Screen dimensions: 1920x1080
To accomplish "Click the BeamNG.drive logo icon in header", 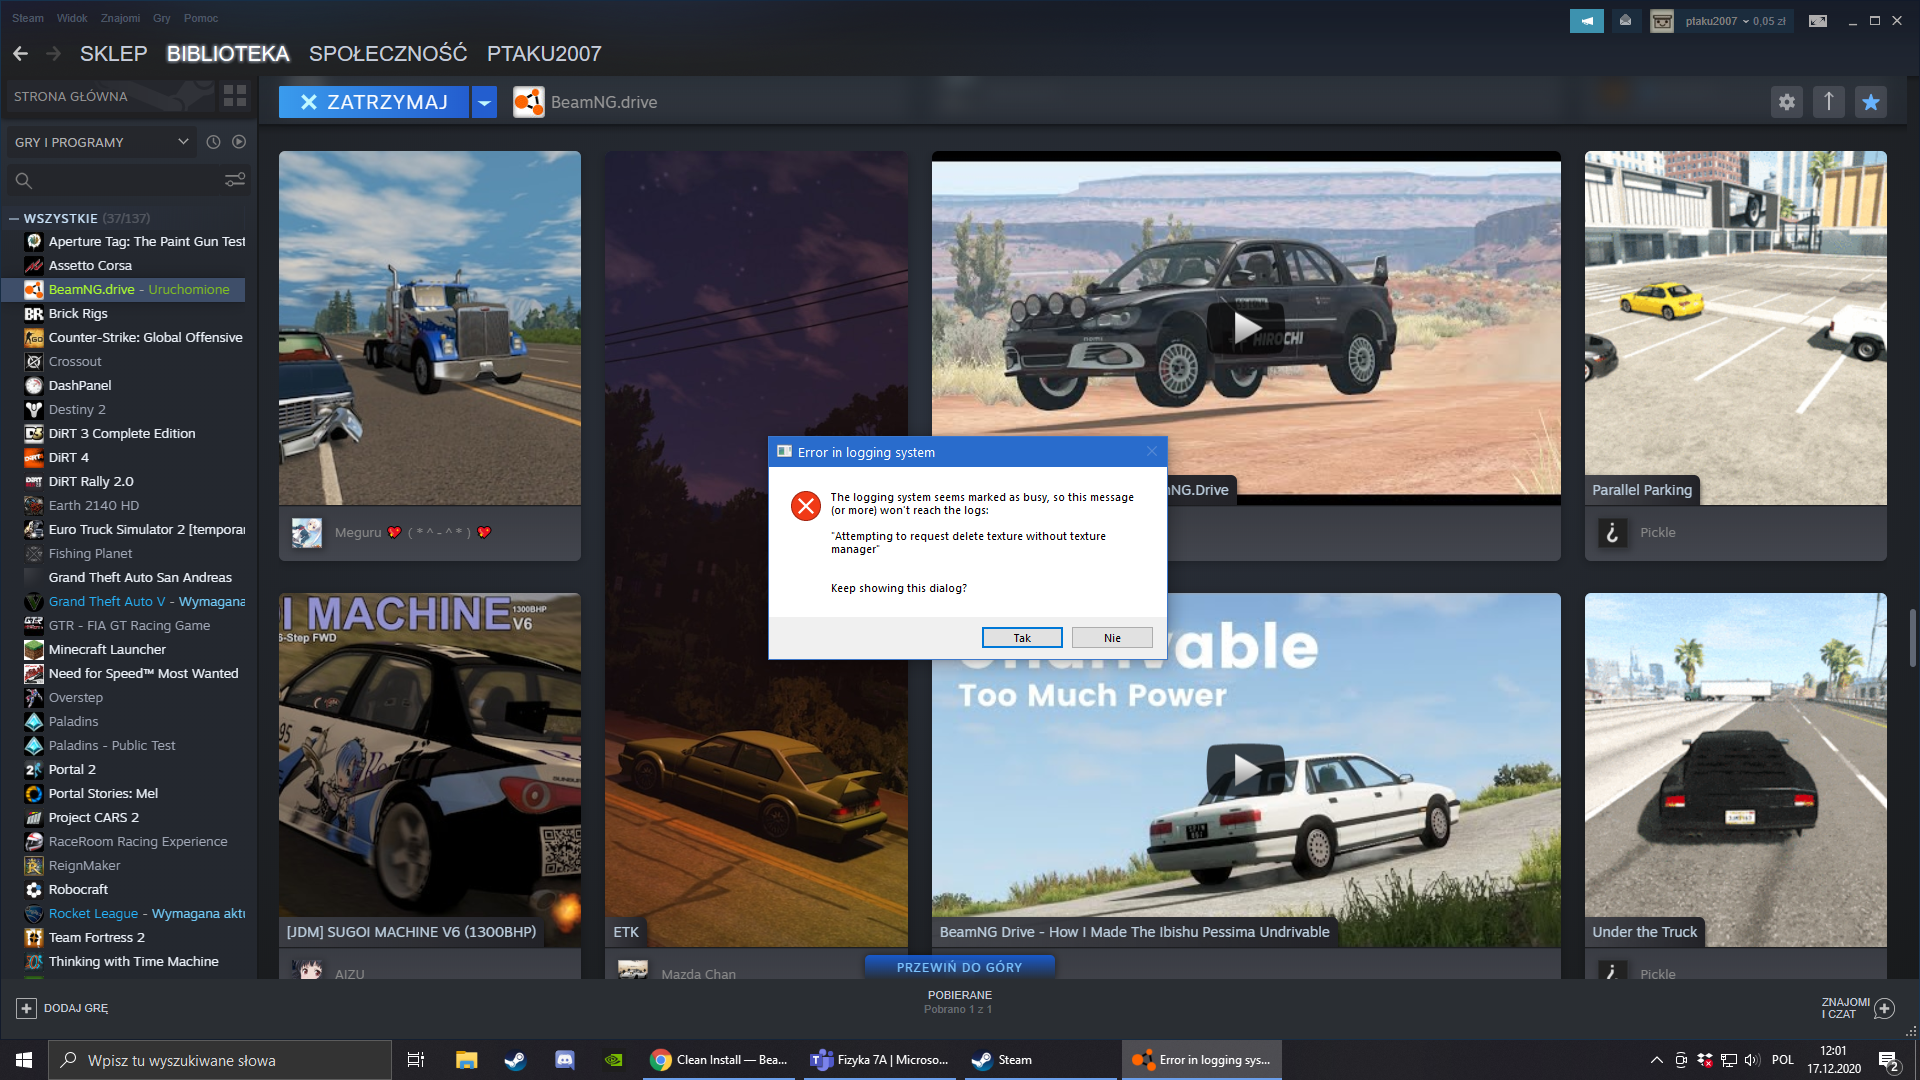I will pyautogui.click(x=528, y=102).
